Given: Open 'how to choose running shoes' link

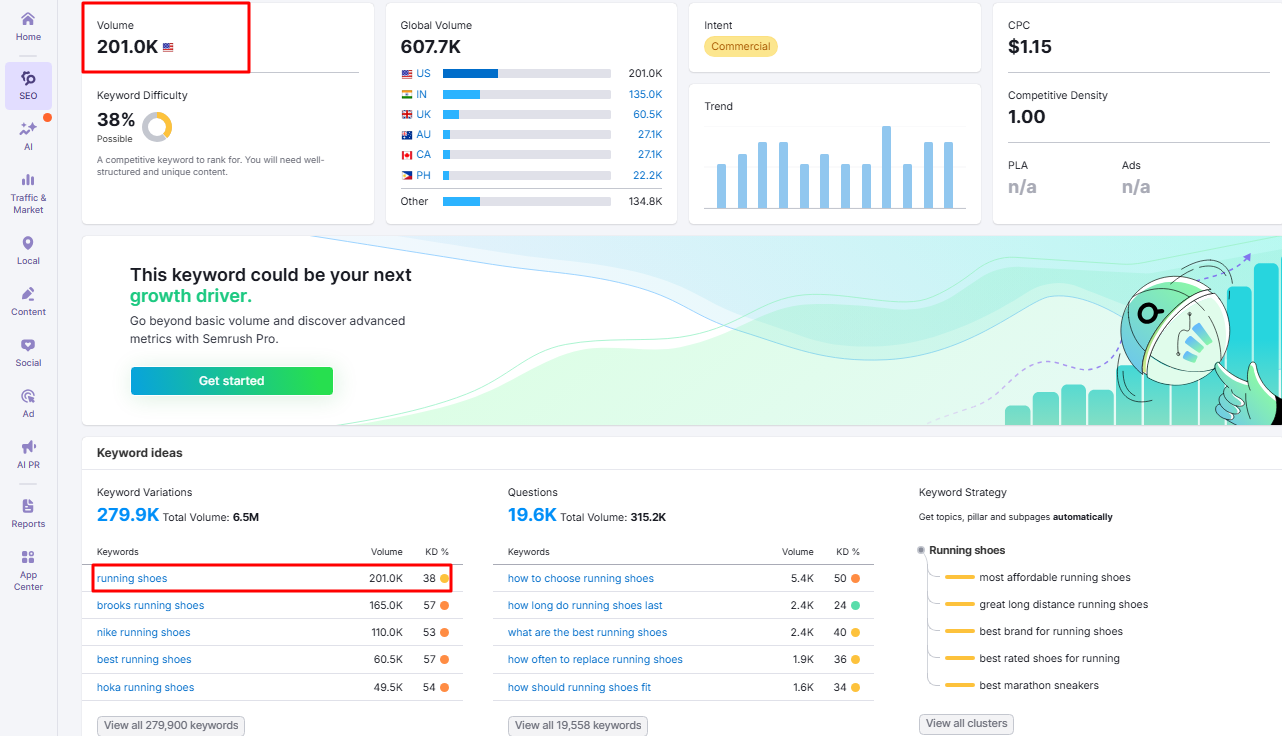Looking at the screenshot, I should [580, 578].
